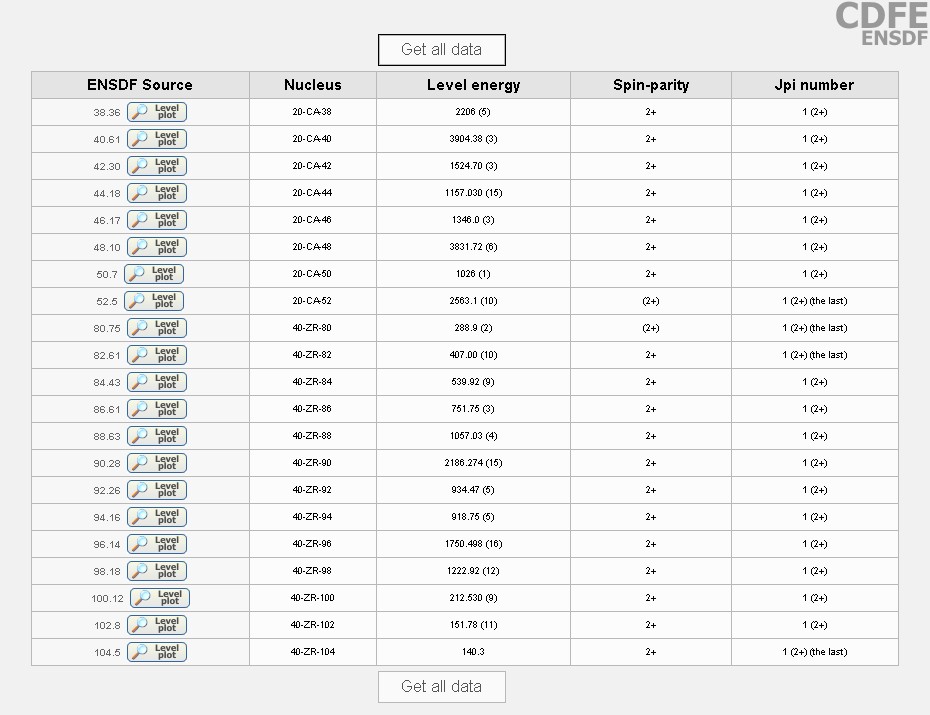Open Level plot for source 96.14

click(x=157, y=544)
